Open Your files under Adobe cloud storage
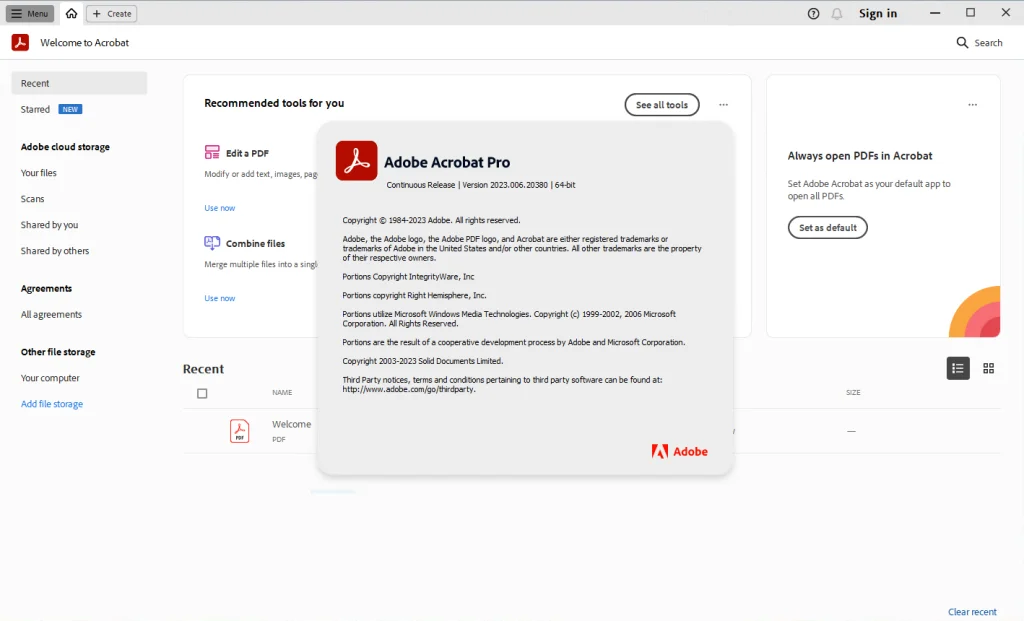The image size is (1024, 621). coord(39,172)
